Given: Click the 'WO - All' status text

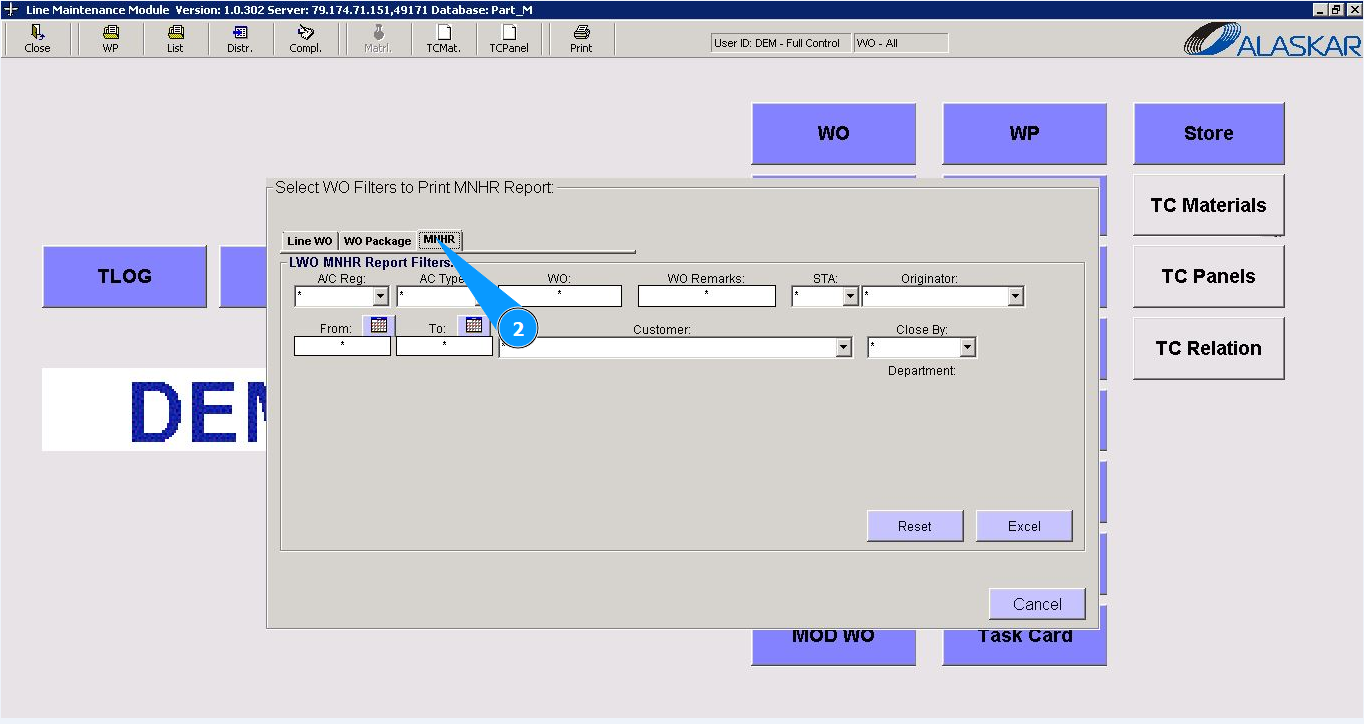Looking at the screenshot, I should pyautogui.click(x=877, y=43).
